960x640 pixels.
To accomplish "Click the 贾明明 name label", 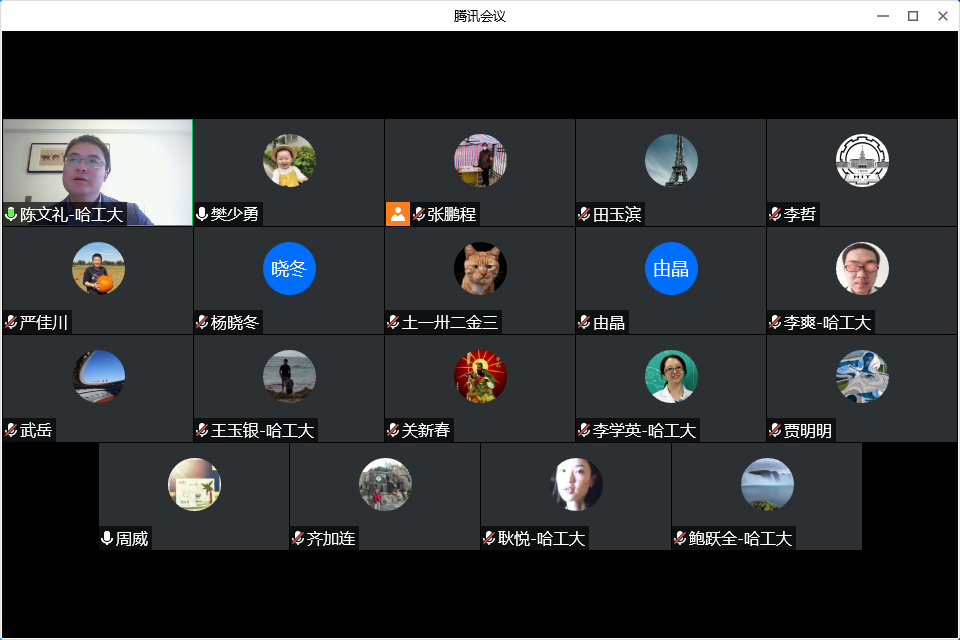I will click(808, 430).
